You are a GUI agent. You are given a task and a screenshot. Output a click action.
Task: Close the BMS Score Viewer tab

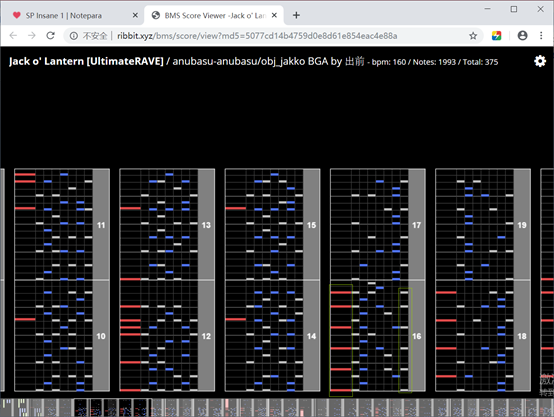click(x=274, y=15)
